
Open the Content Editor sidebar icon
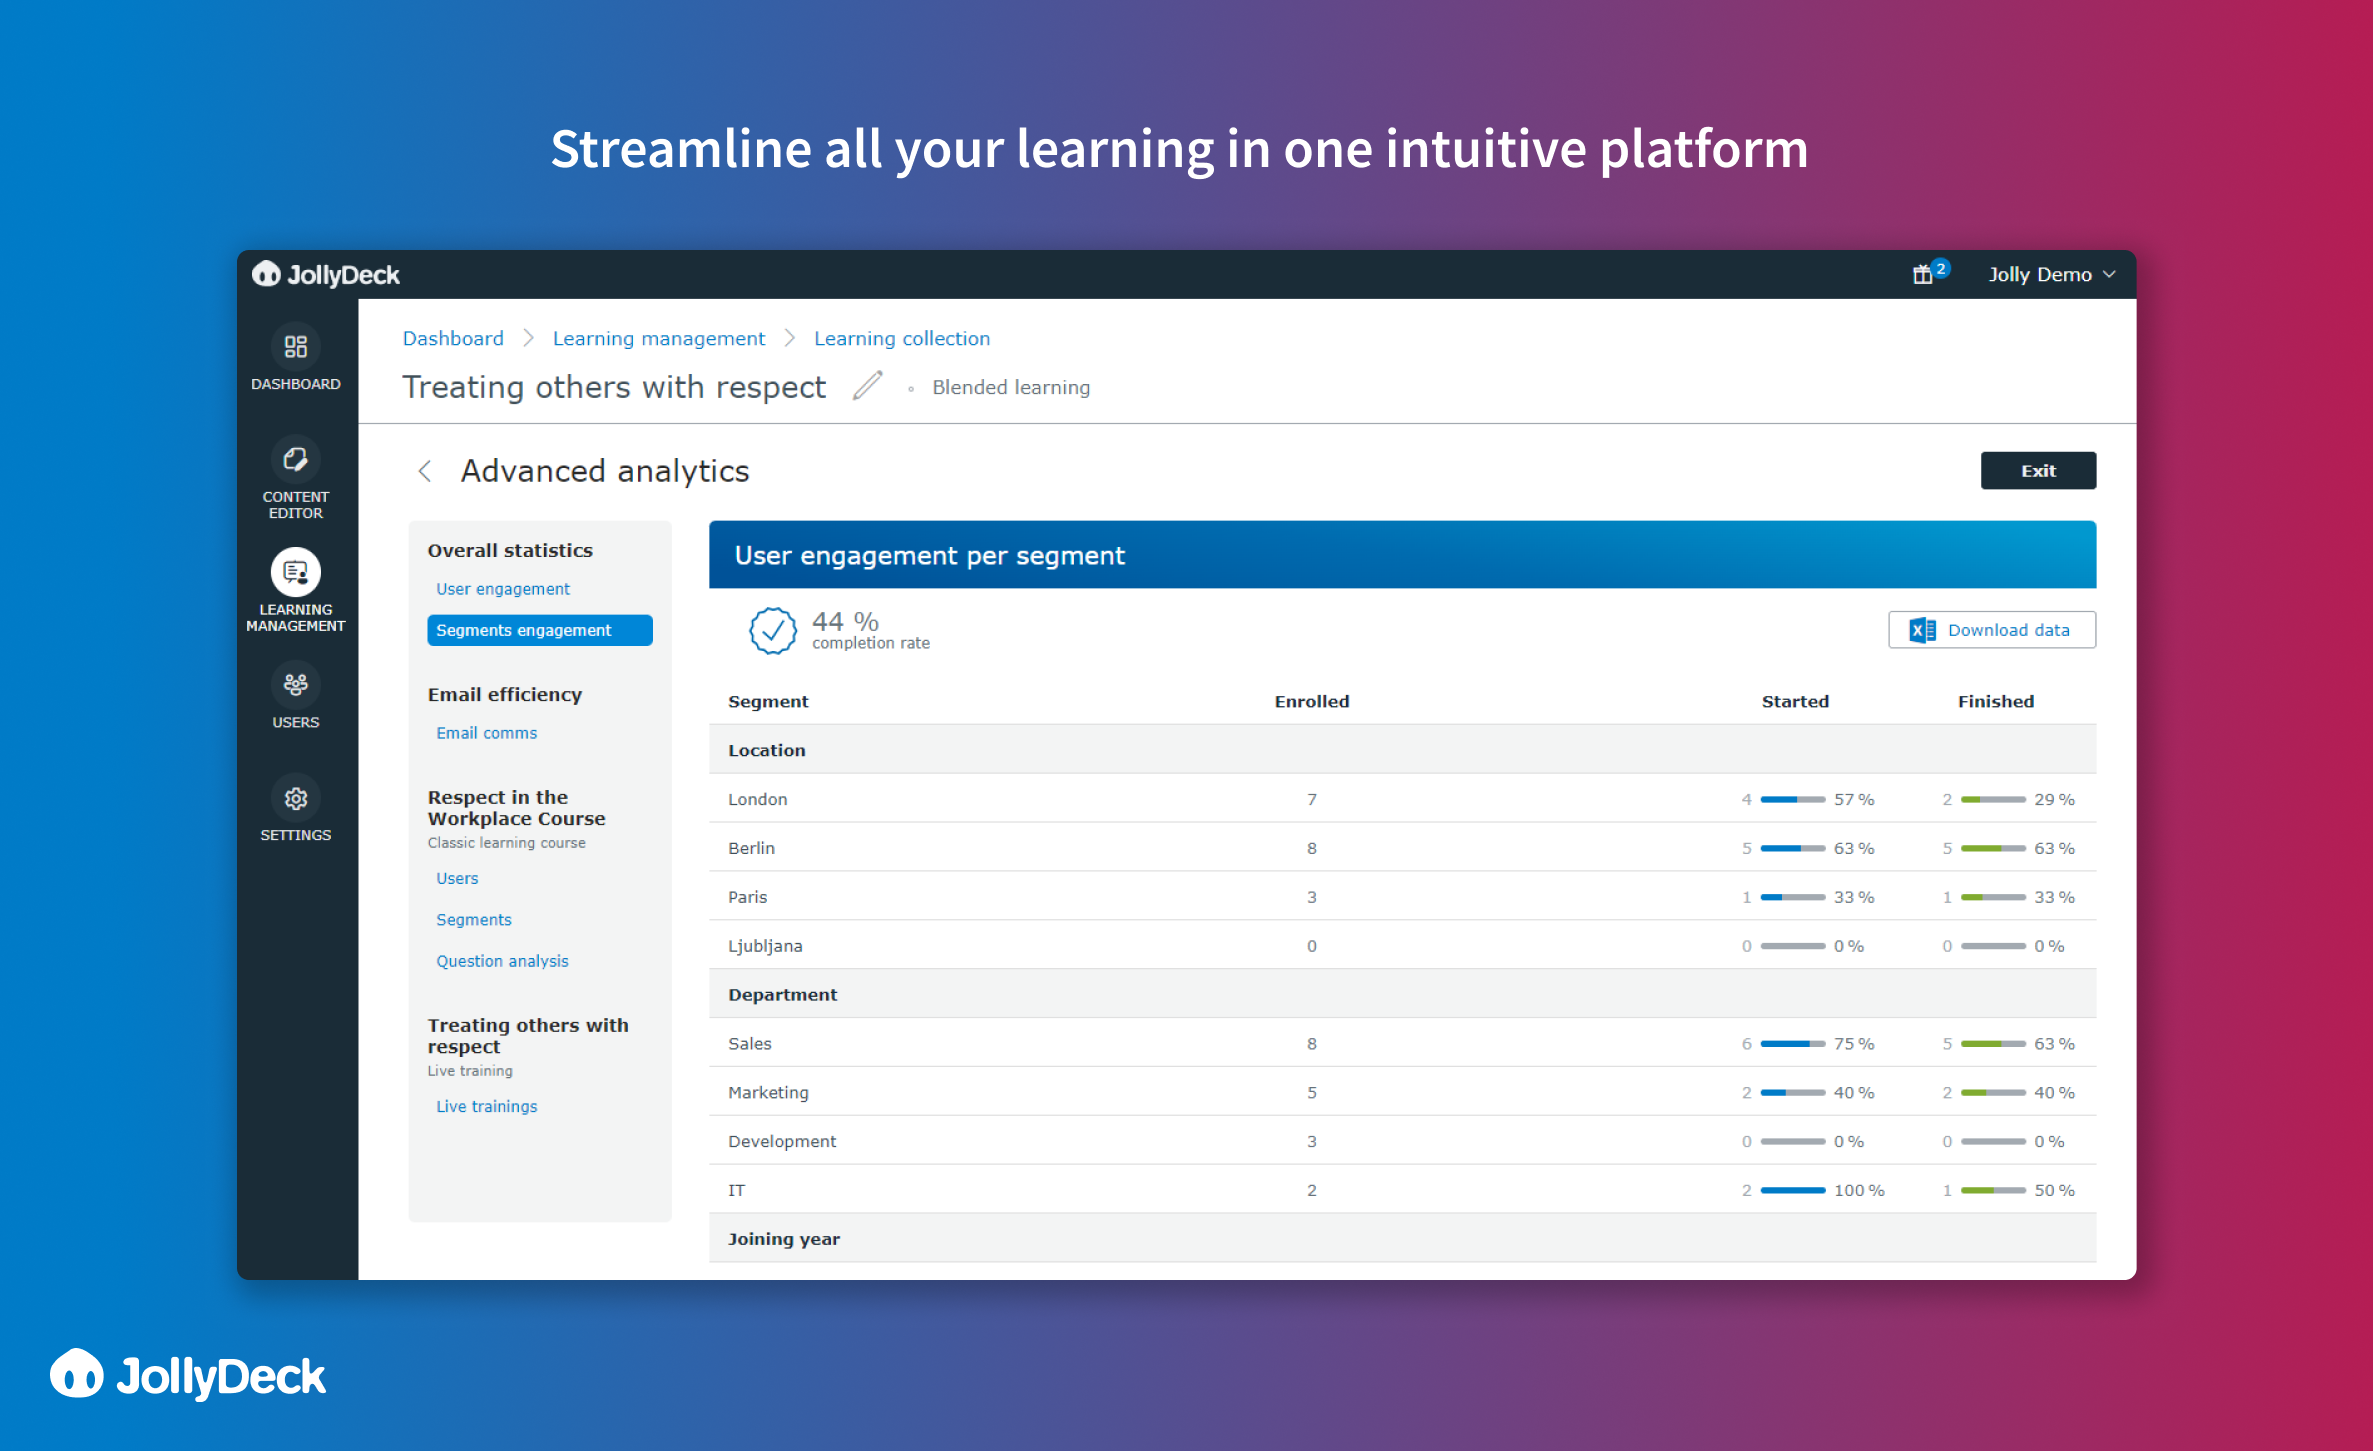(295, 460)
